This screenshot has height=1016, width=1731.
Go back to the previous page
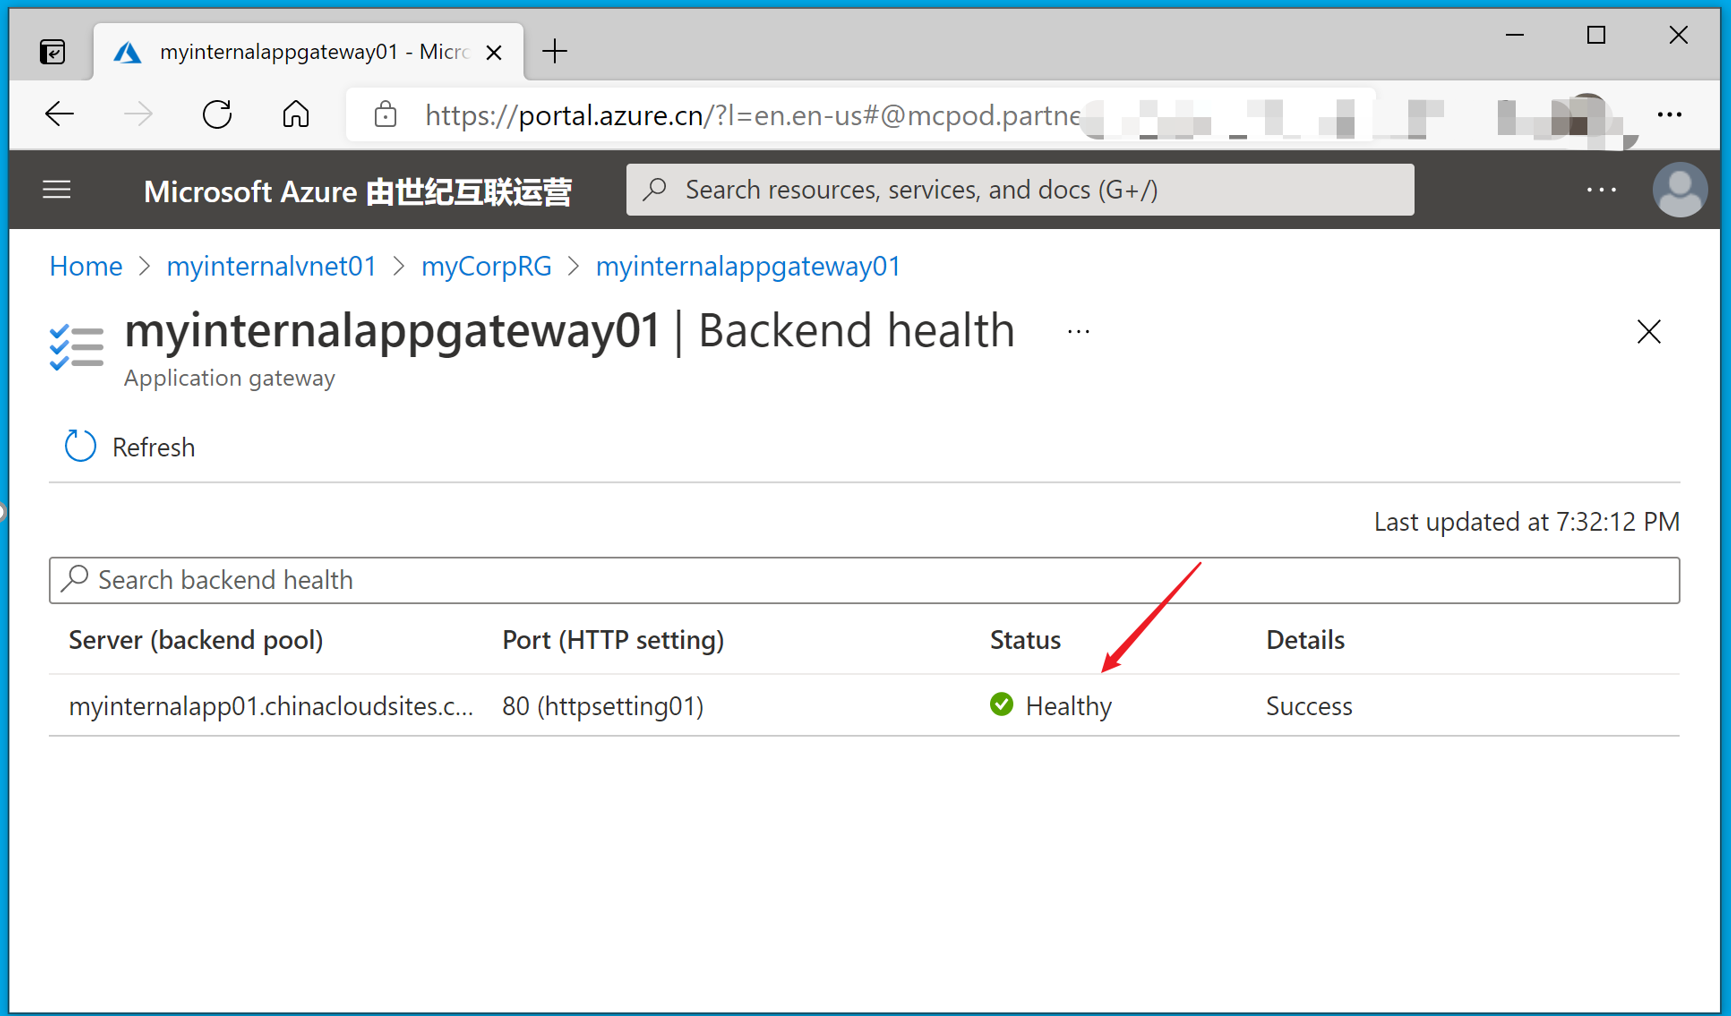[60, 115]
